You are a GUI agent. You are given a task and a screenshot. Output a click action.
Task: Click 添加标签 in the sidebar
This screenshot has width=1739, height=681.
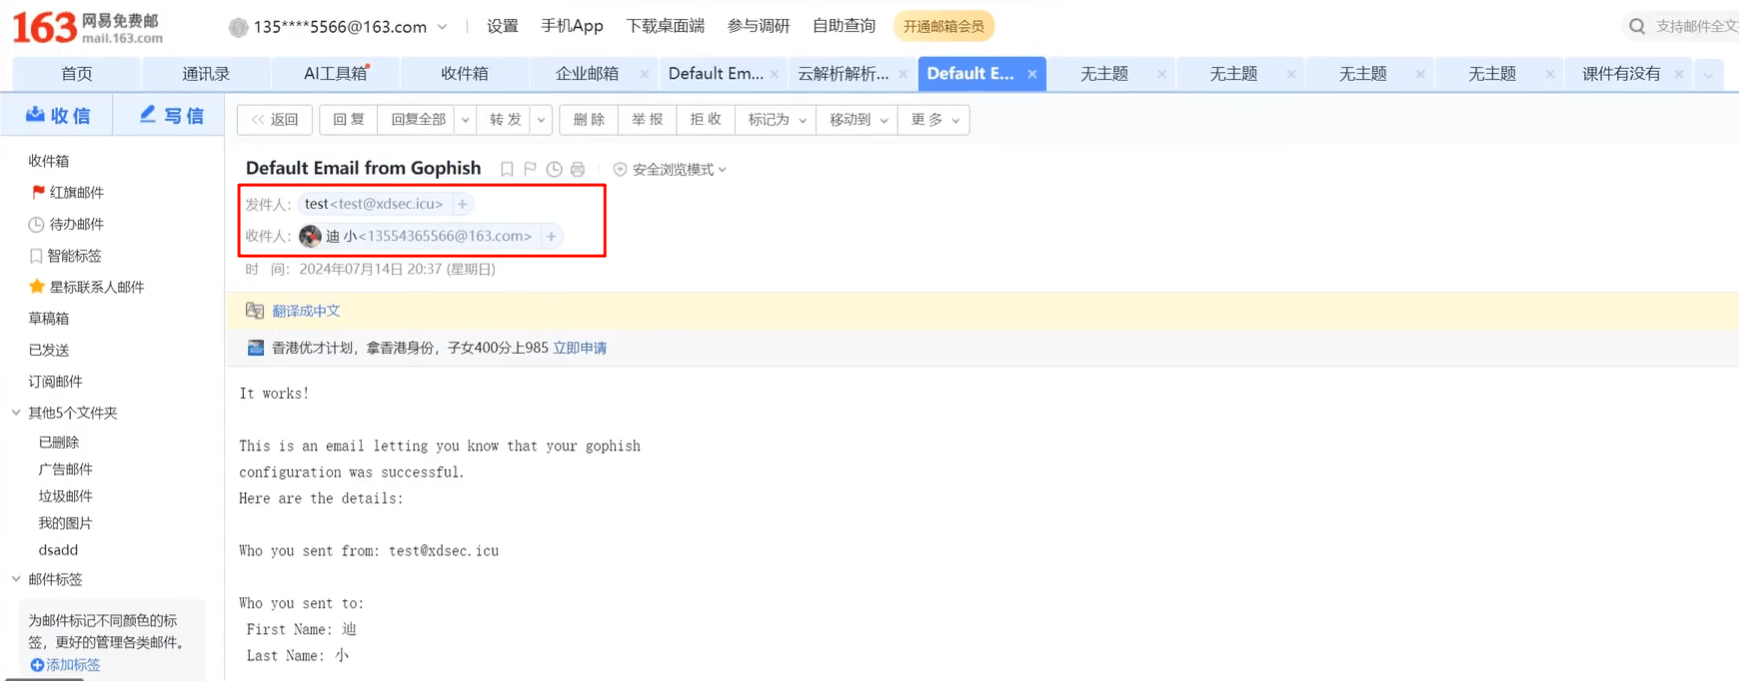(x=65, y=665)
